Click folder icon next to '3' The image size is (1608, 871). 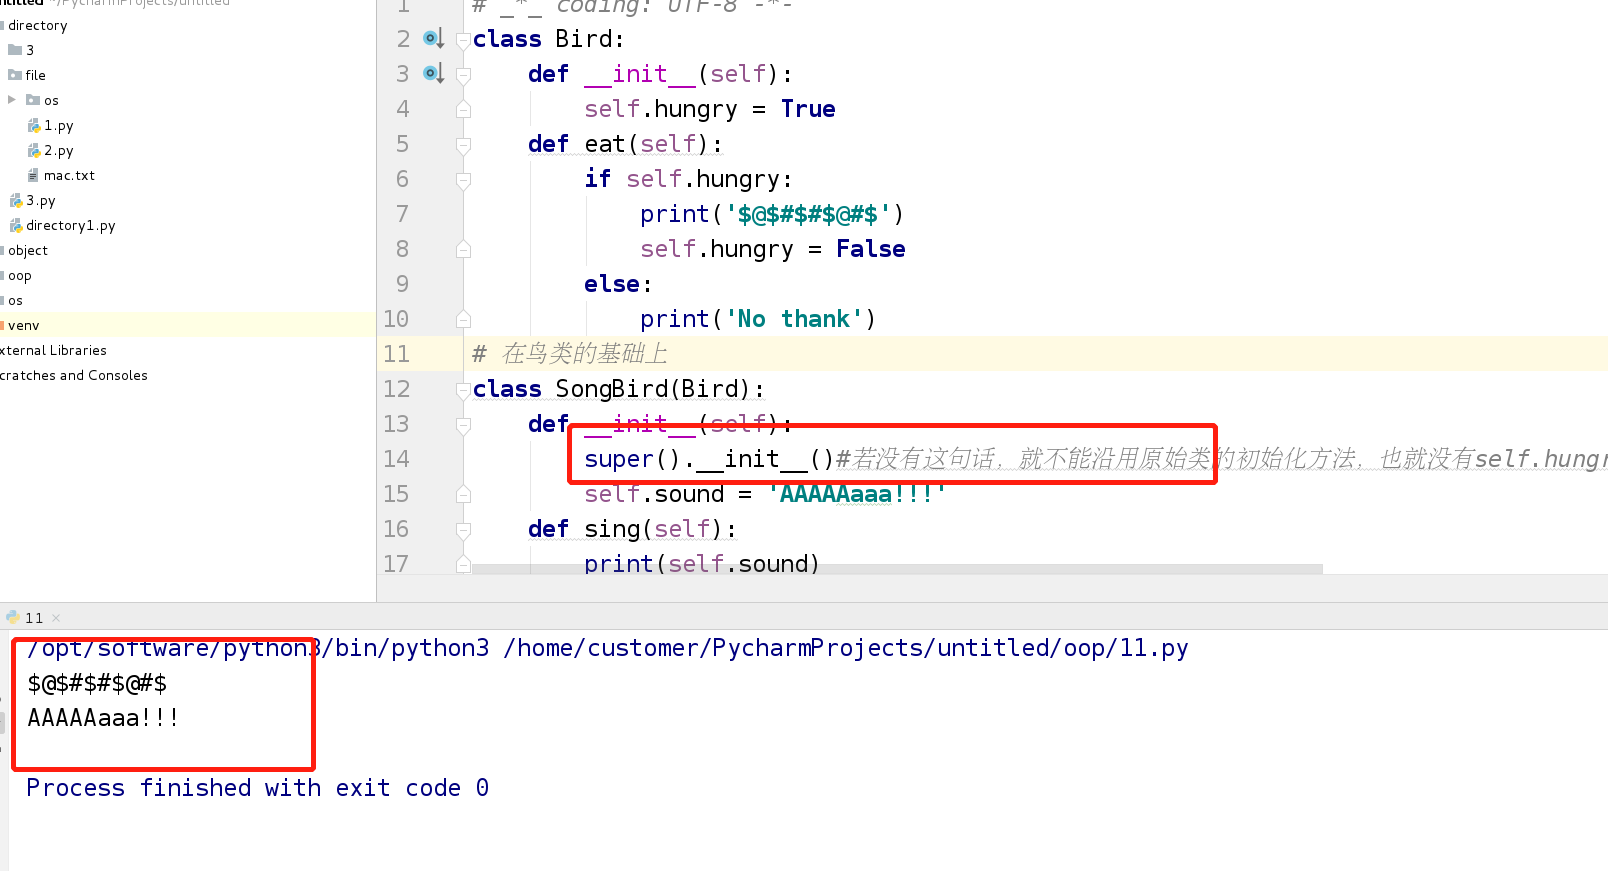[15, 50]
